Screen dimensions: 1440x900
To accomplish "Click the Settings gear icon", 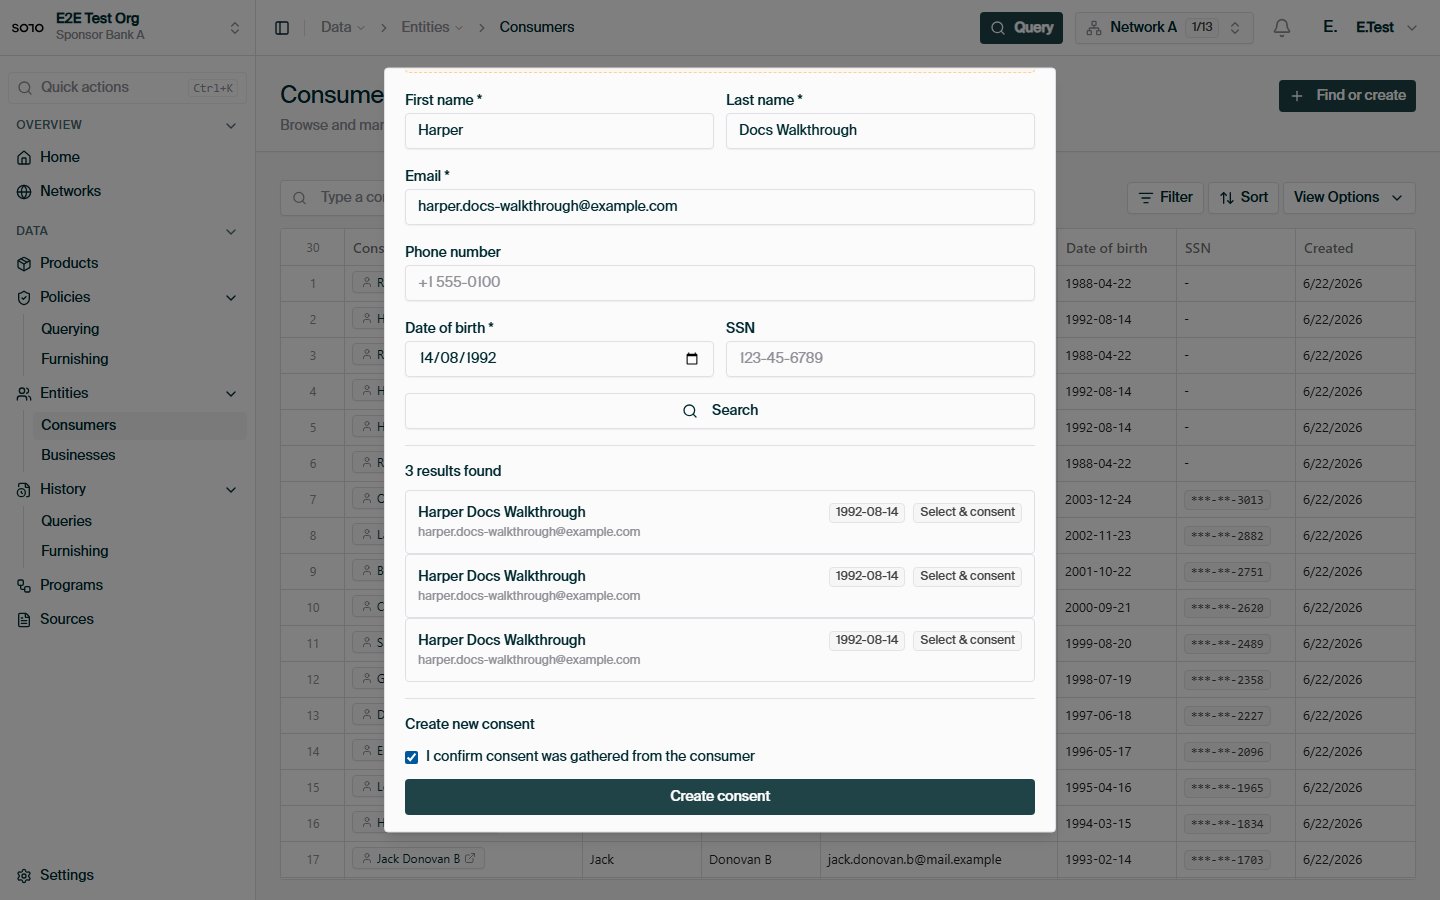I will coord(24,876).
